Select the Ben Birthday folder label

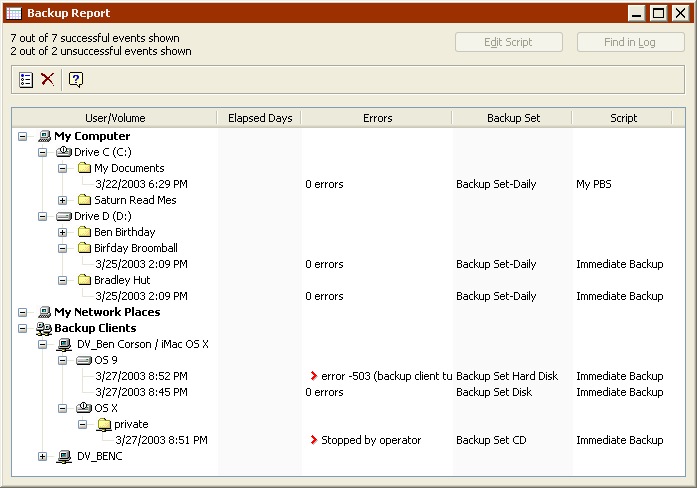(124, 232)
